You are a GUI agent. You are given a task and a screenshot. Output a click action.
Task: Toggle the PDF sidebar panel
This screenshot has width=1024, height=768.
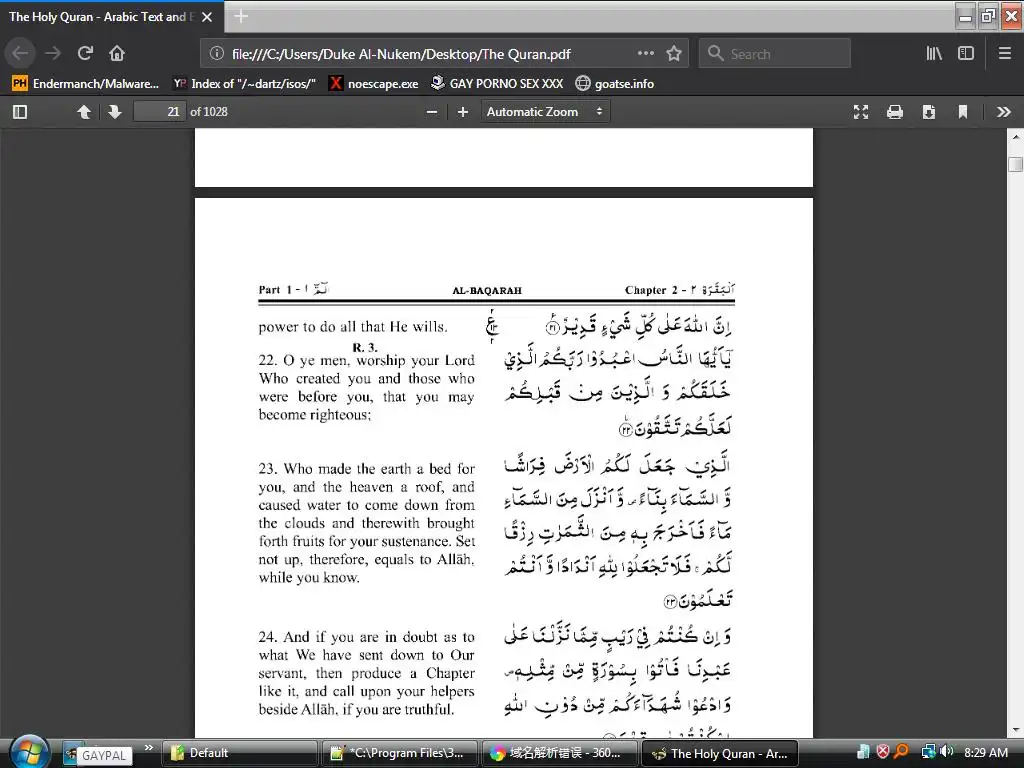point(20,112)
